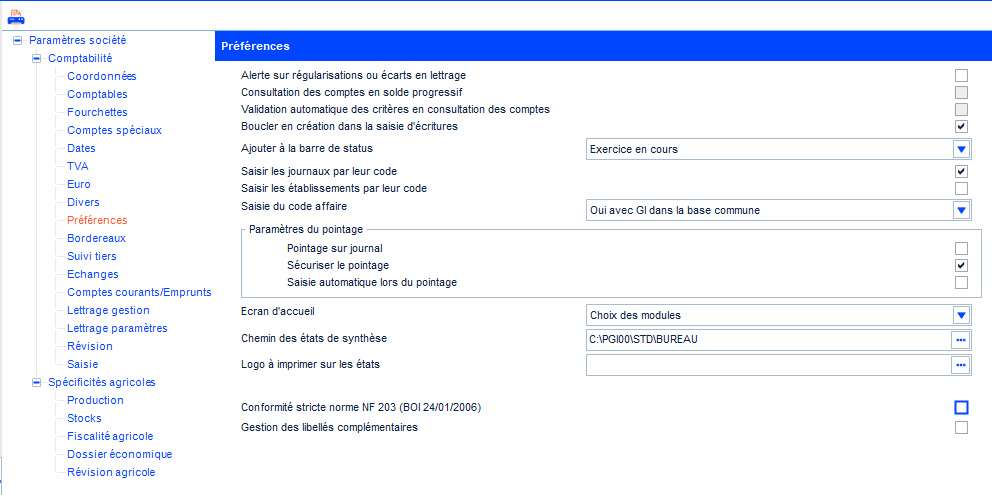Select Comptes courants/Emprunts in the tree
This screenshot has width=992, height=495.
(x=139, y=292)
